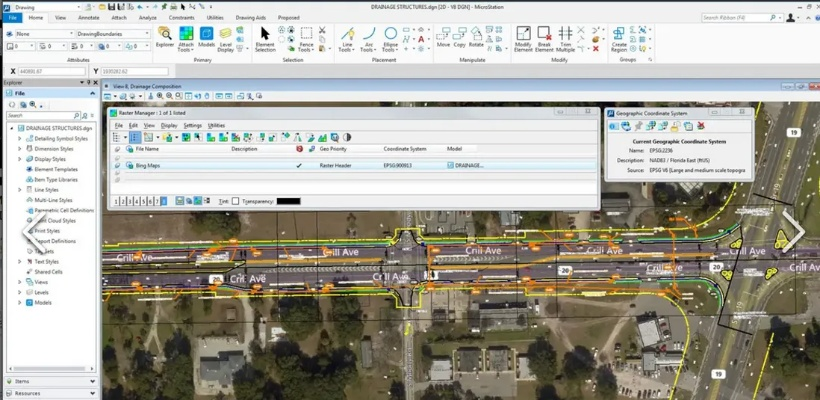Click the Geo Priority column header
This screenshot has width=820, height=400.
(333, 149)
